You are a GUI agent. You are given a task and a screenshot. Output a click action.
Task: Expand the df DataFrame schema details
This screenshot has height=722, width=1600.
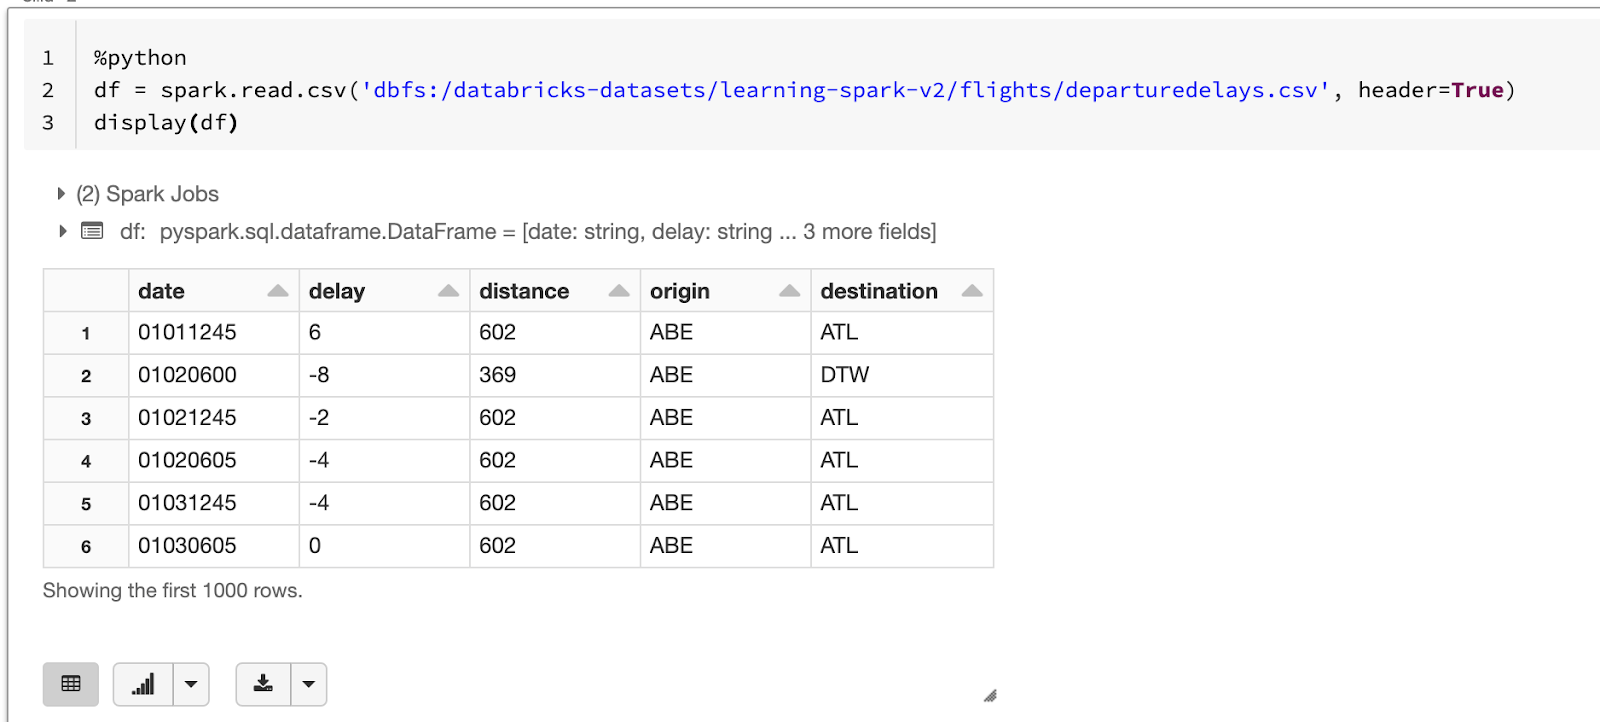pyautogui.click(x=62, y=231)
